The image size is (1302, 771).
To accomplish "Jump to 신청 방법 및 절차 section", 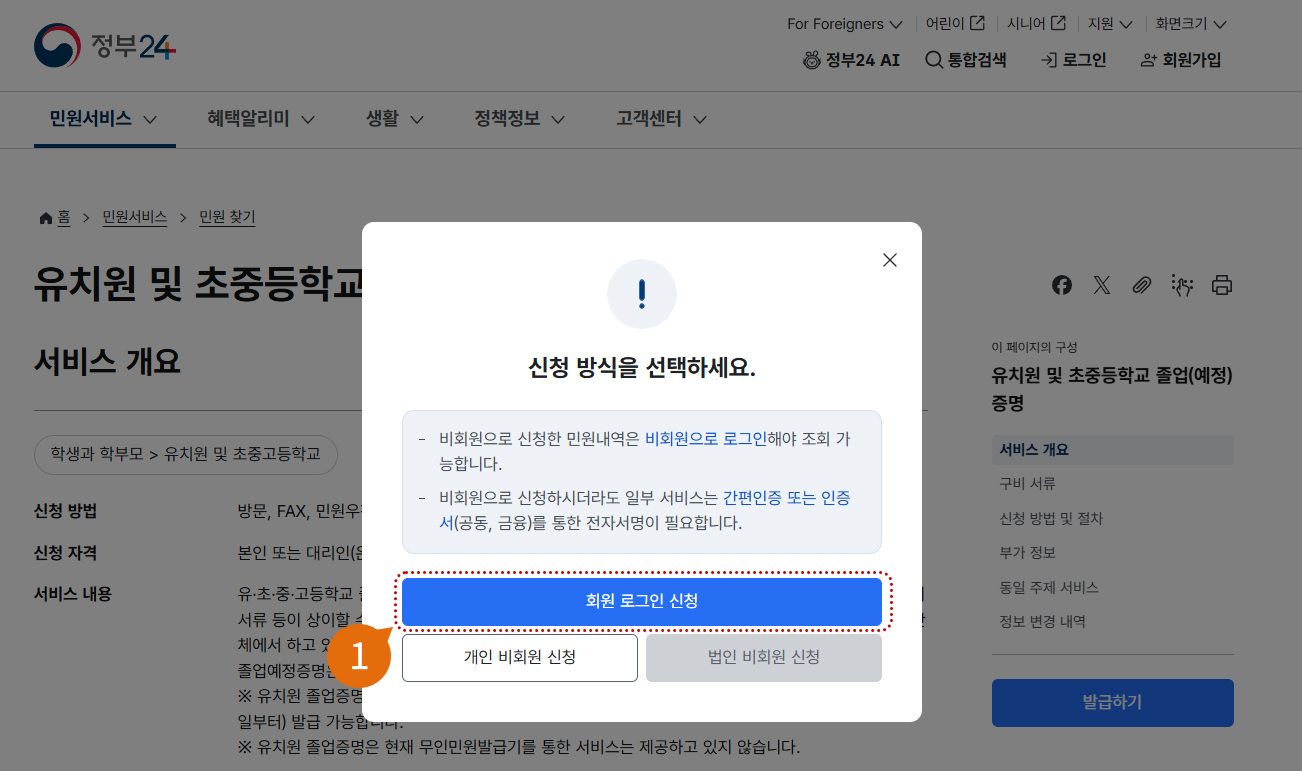I will [1051, 519].
